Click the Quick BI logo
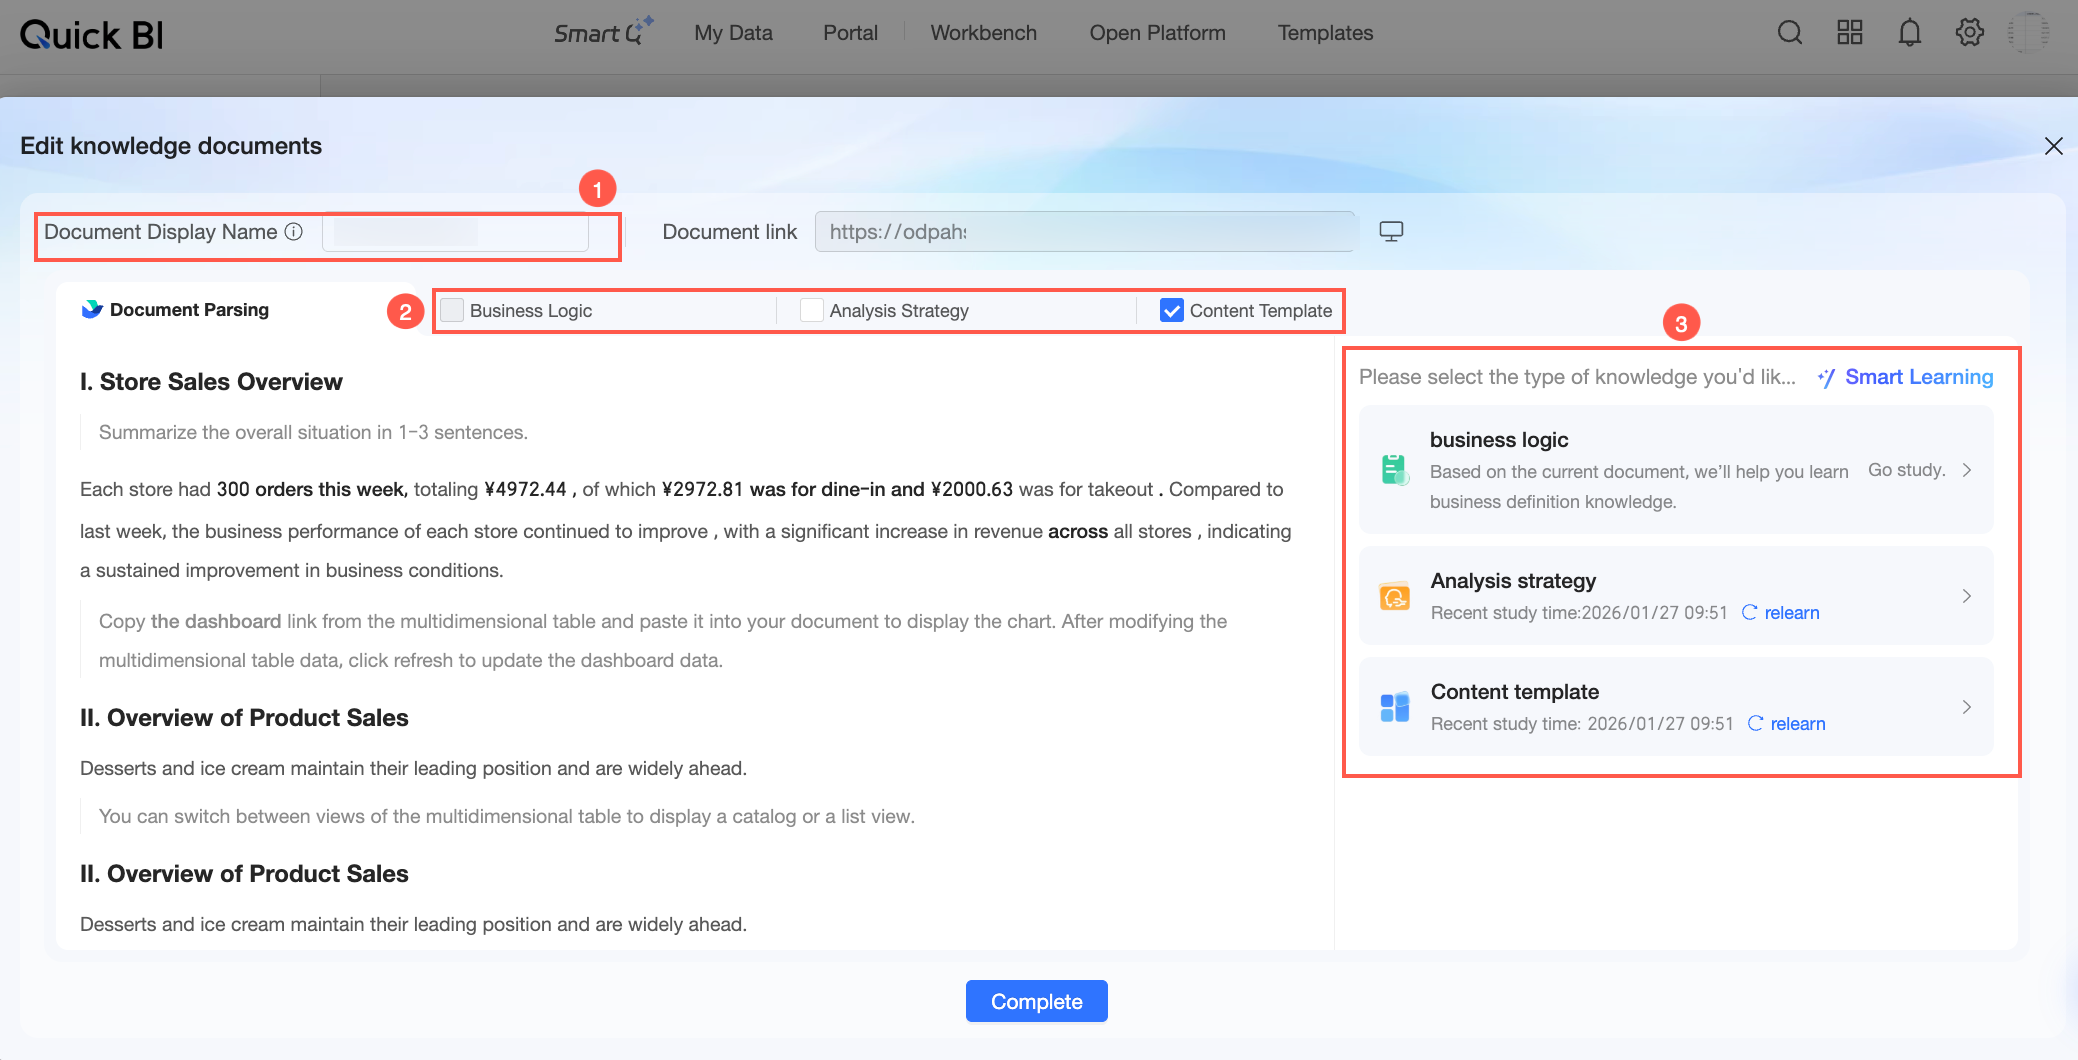 coord(92,35)
